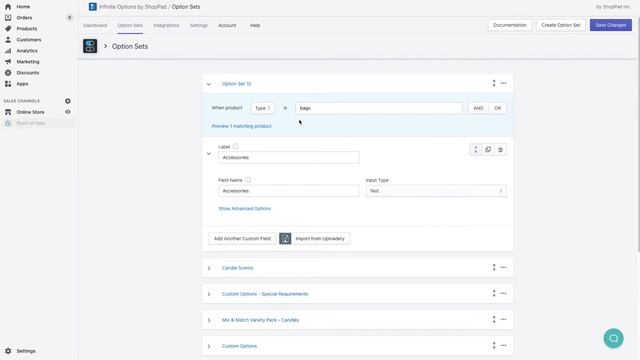The image size is (640, 360).
Task: Click the reorder handle of Option Set 10
Action: tap(494, 83)
